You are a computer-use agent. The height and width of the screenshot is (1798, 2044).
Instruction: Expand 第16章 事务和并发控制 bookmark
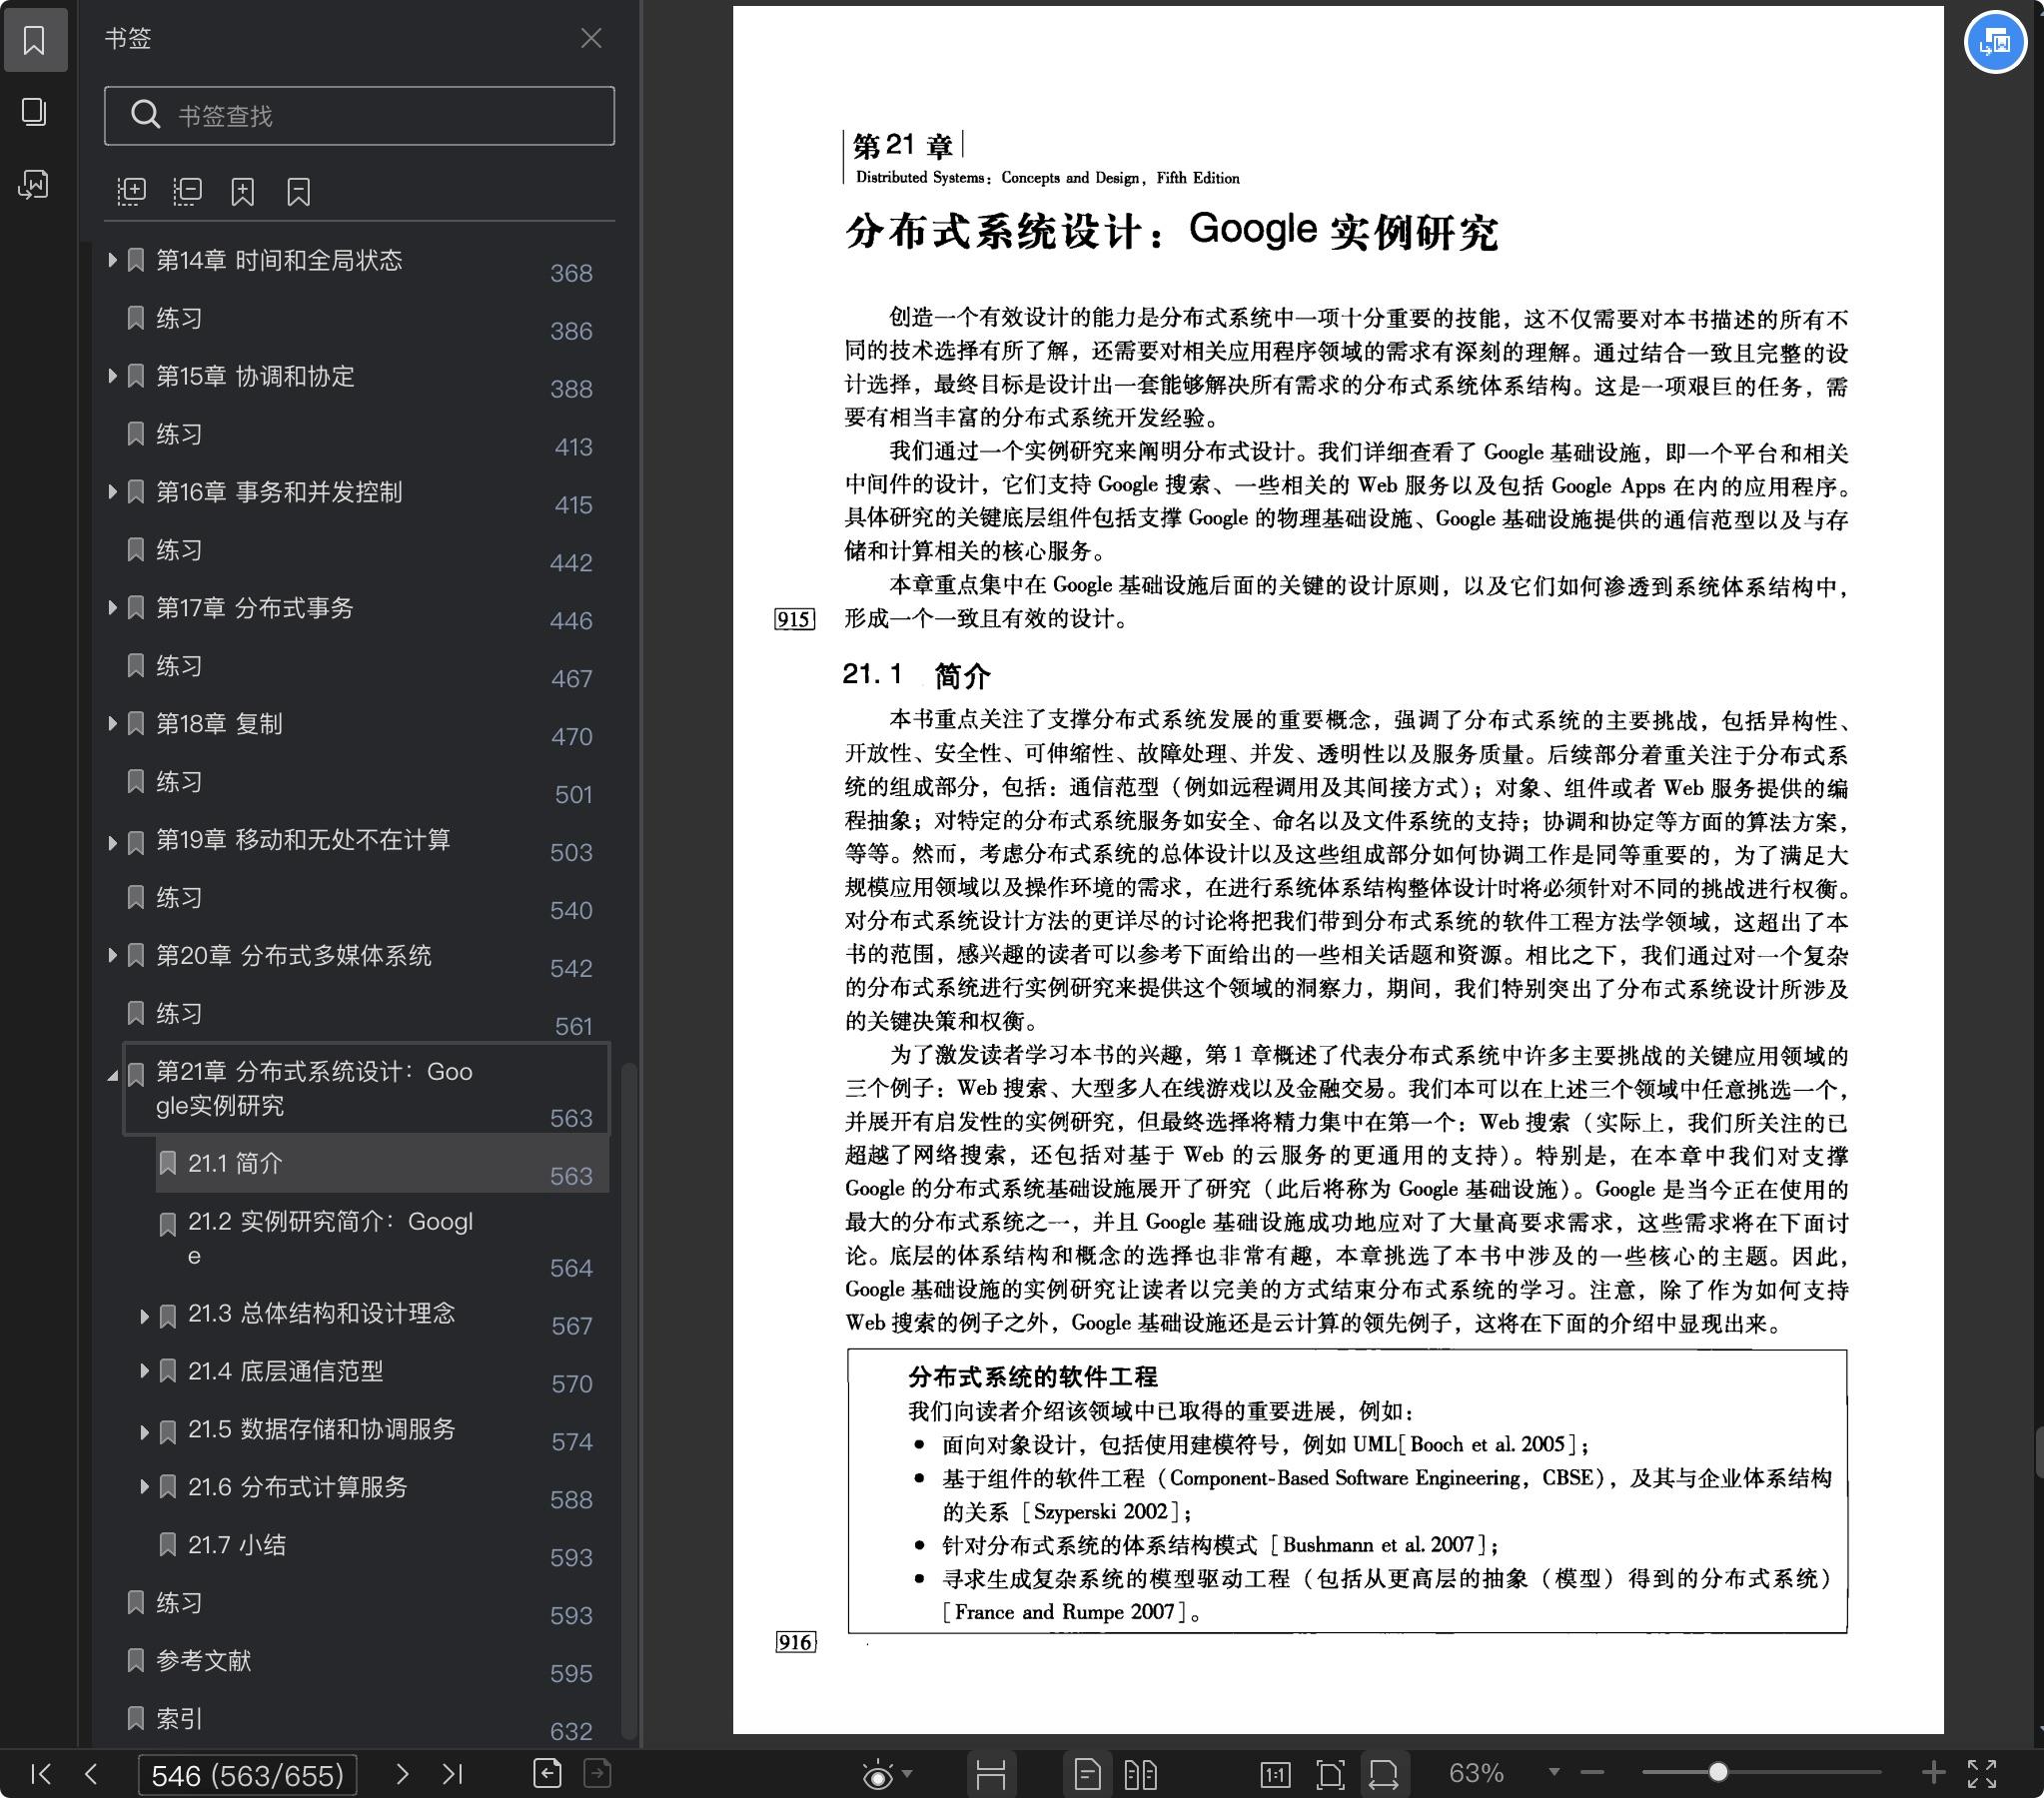click(x=112, y=492)
